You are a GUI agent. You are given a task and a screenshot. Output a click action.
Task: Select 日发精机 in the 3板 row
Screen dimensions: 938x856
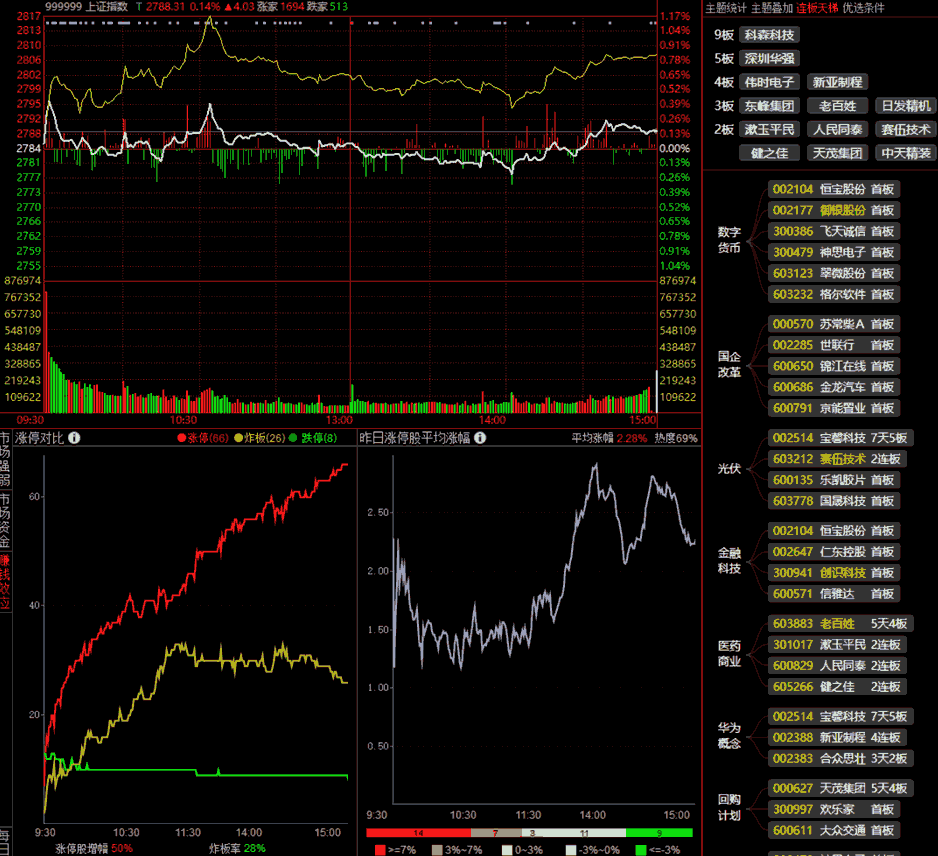click(x=906, y=106)
